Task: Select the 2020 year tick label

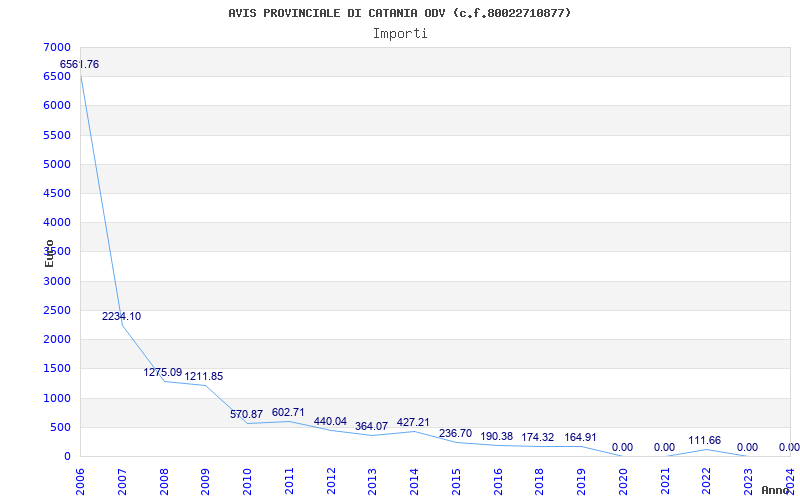Action: pos(622,482)
